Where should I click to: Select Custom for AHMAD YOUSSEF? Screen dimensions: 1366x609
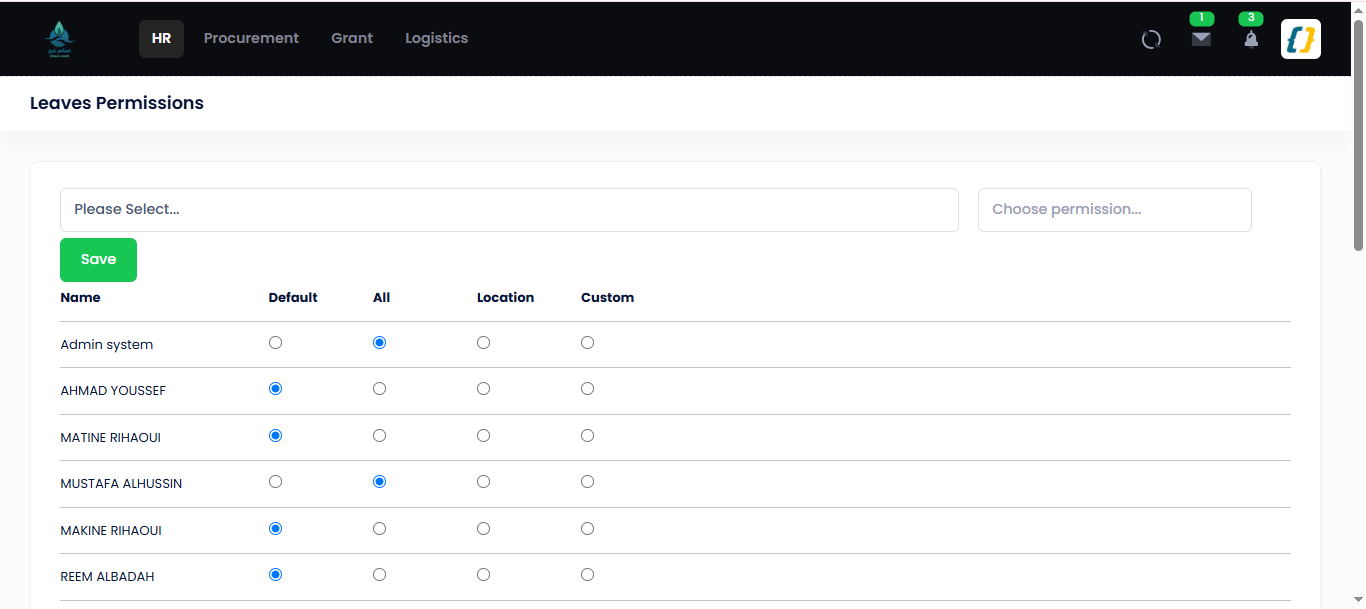pyautogui.click(x=588, y=389)
